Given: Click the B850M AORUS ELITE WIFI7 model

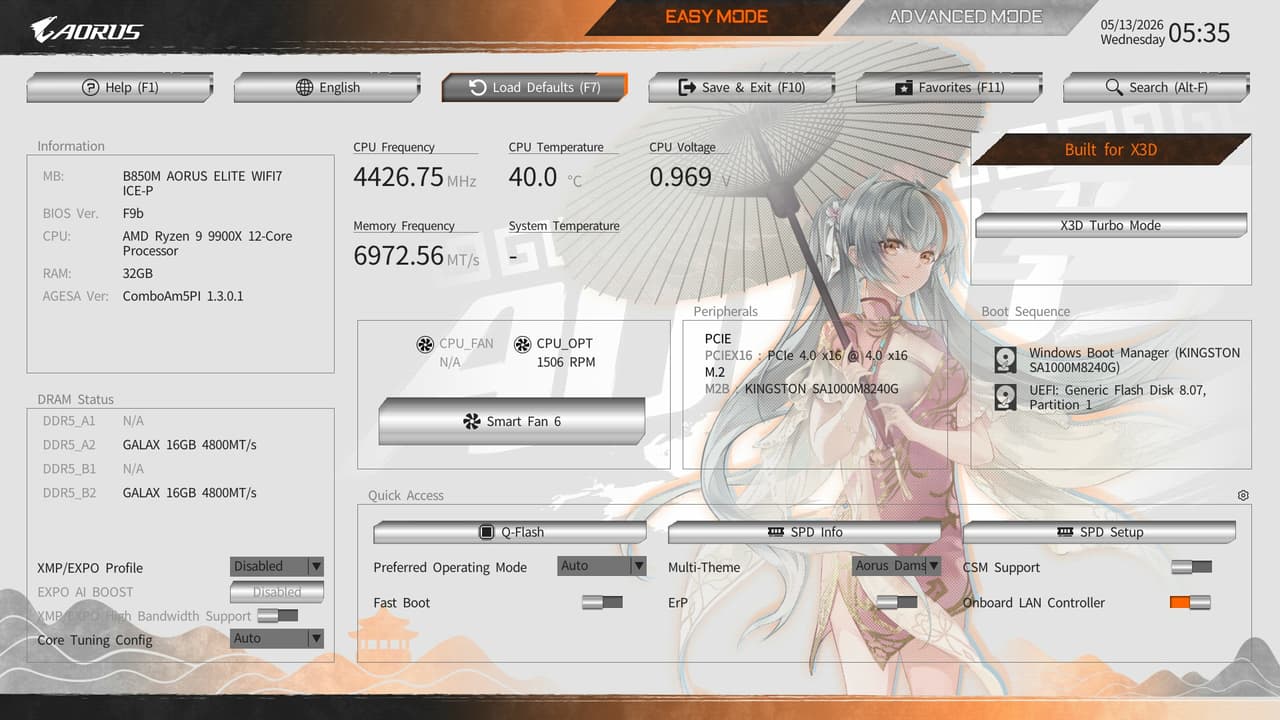Looking at the screenshot, I should [x=202, y=183].
